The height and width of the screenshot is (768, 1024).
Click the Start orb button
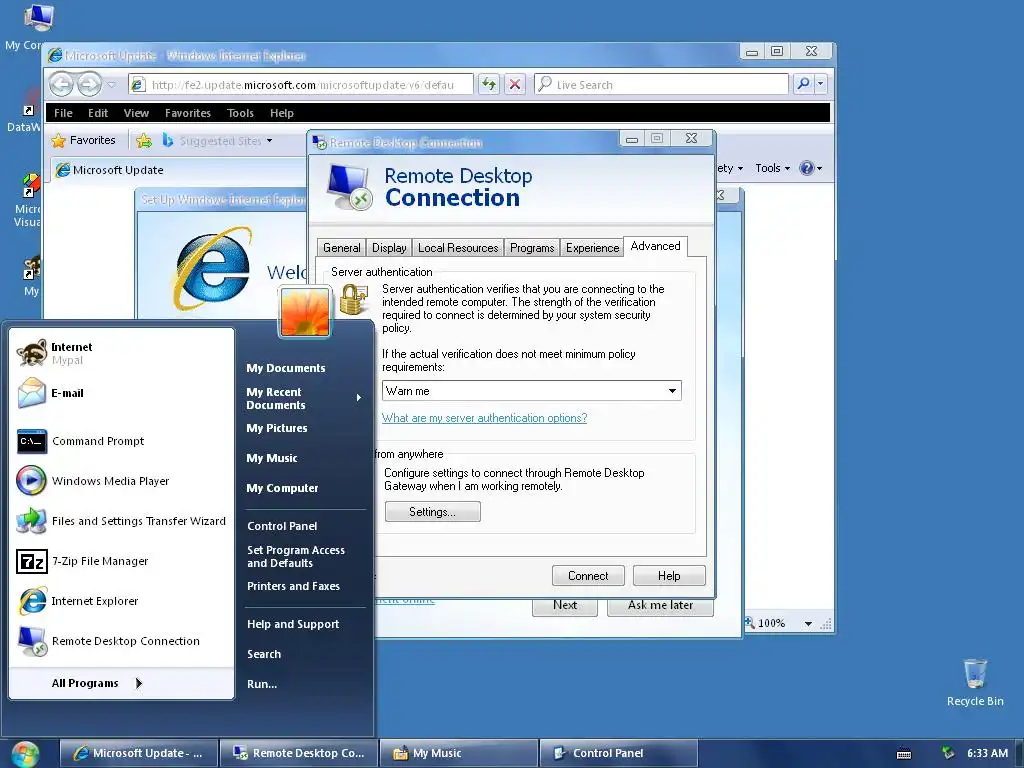pos(25,754)
